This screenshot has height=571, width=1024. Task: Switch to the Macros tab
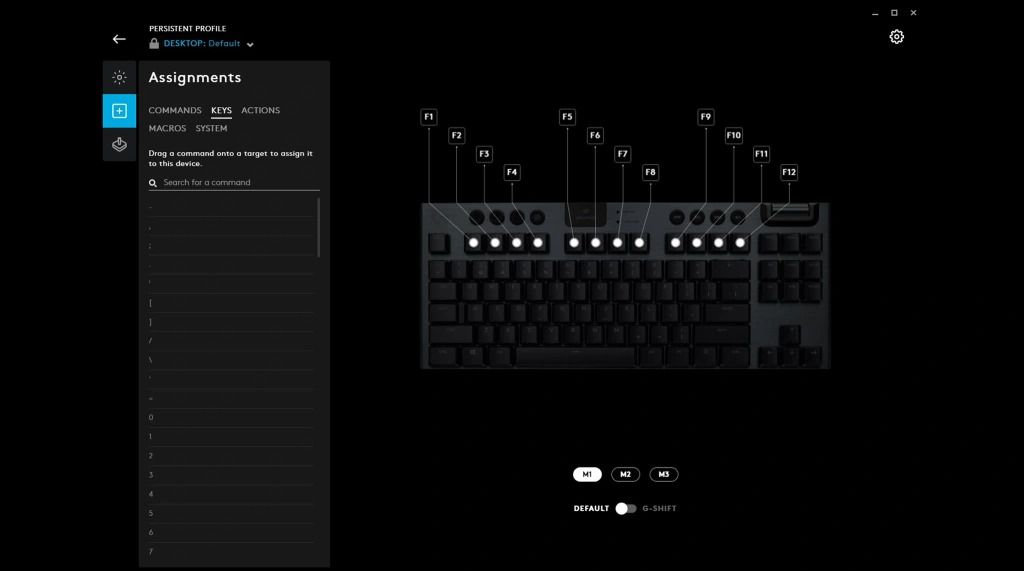(x=167, y=129)
